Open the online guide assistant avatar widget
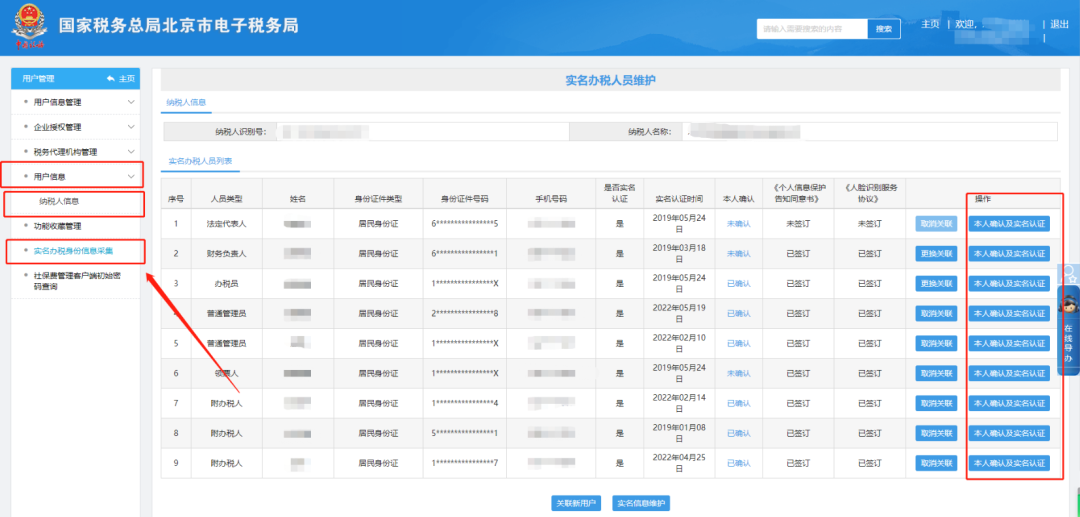 (x=1068, y=304)
